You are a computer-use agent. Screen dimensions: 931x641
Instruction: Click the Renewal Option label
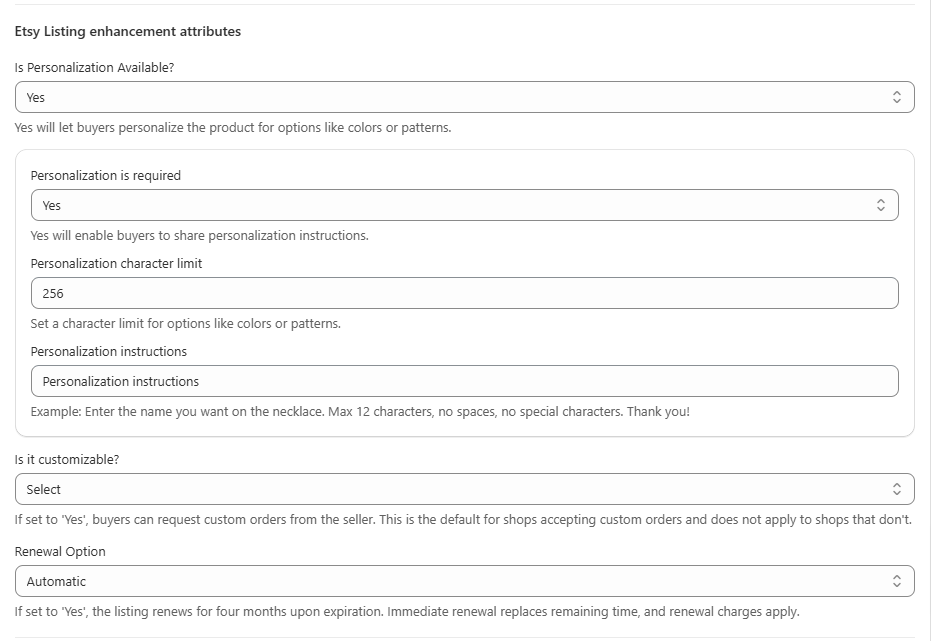click(x=60, y=552)
